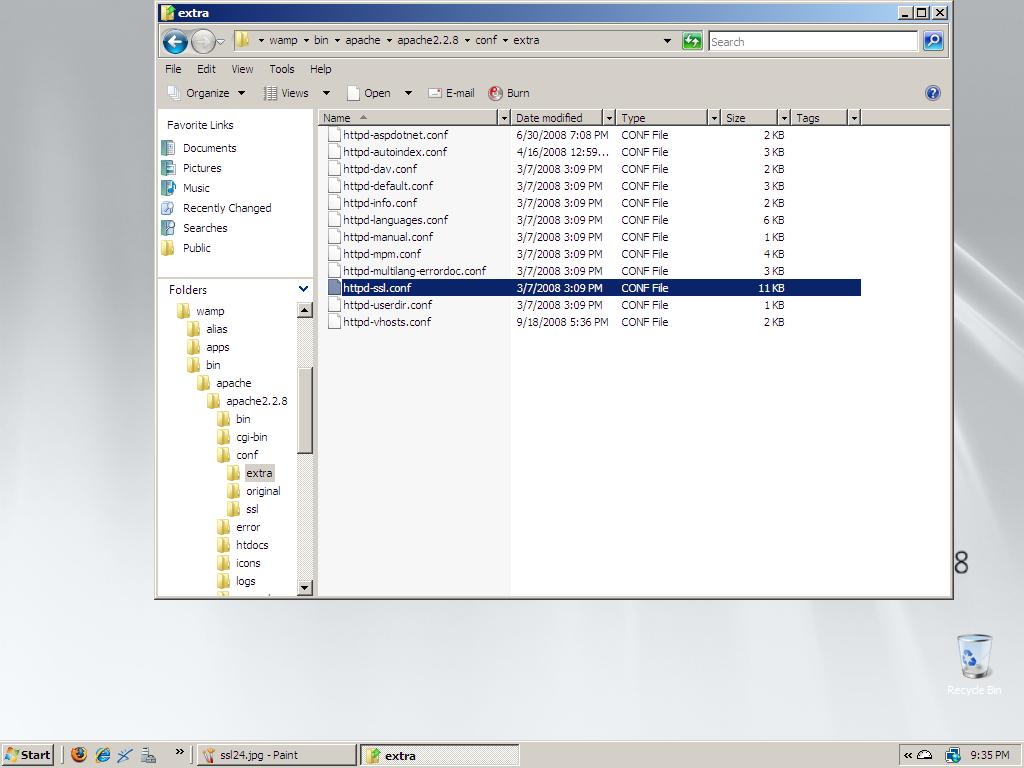Open Firefox from the quick launch
This screenshot has width=1024, height=768.
(79, 755)
